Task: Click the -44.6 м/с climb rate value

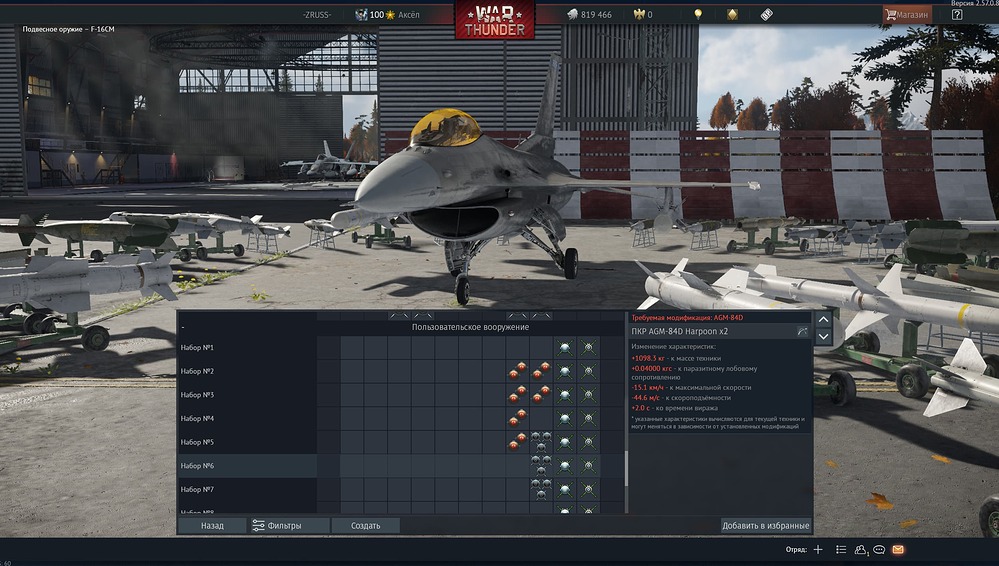Action: [x=647, y=398]
